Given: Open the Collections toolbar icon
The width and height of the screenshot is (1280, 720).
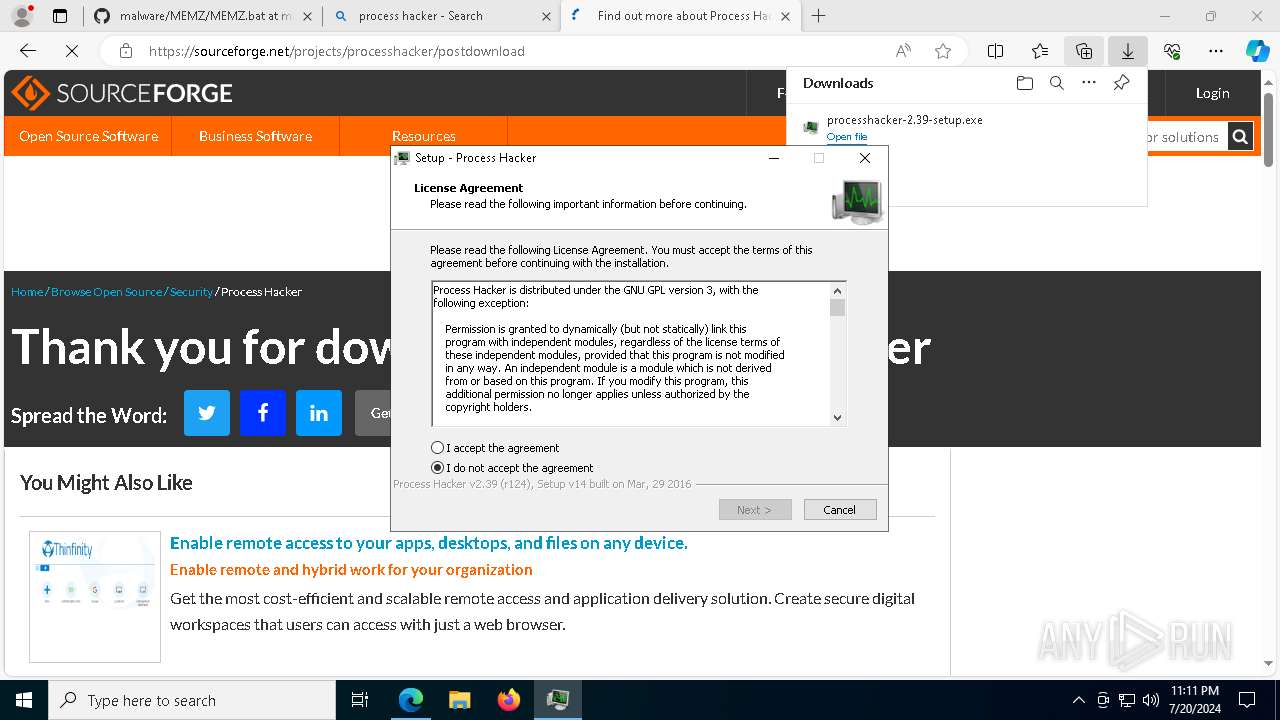Looking at the screenshot, I should coord(1084,51).
